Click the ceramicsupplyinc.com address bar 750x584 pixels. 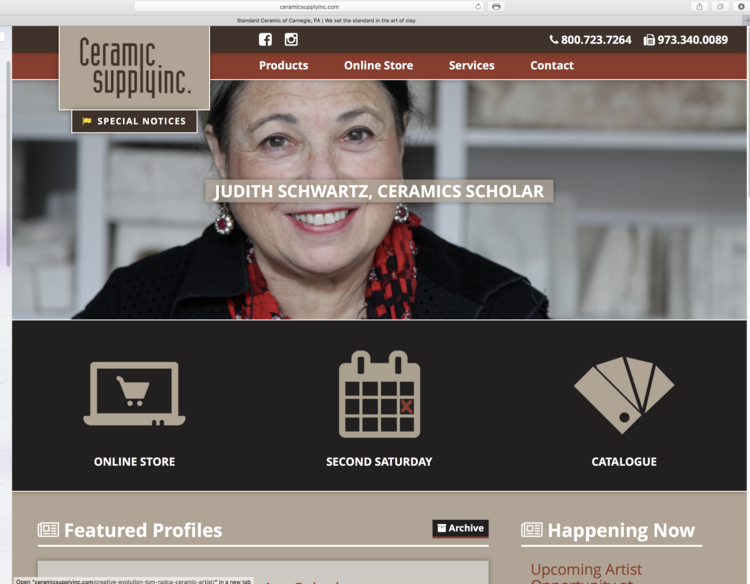(x=309, y=7)
